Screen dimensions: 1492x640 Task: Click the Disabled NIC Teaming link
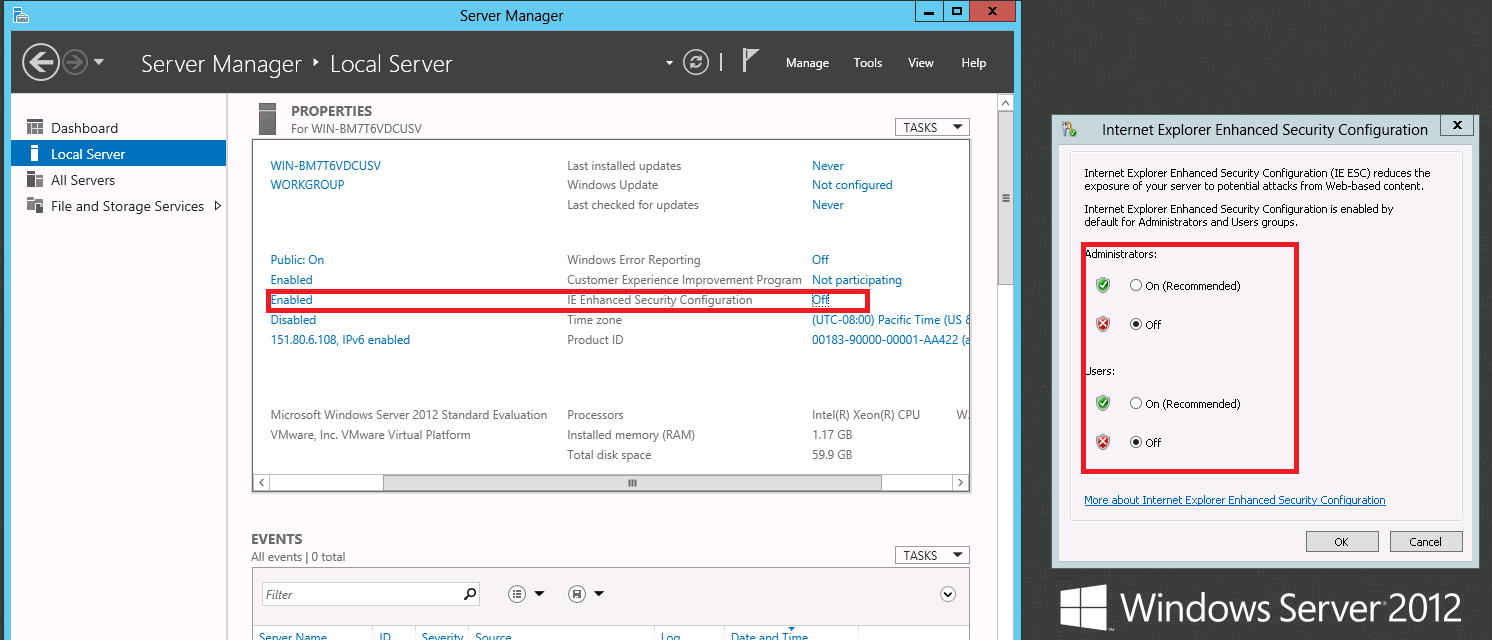293,320
